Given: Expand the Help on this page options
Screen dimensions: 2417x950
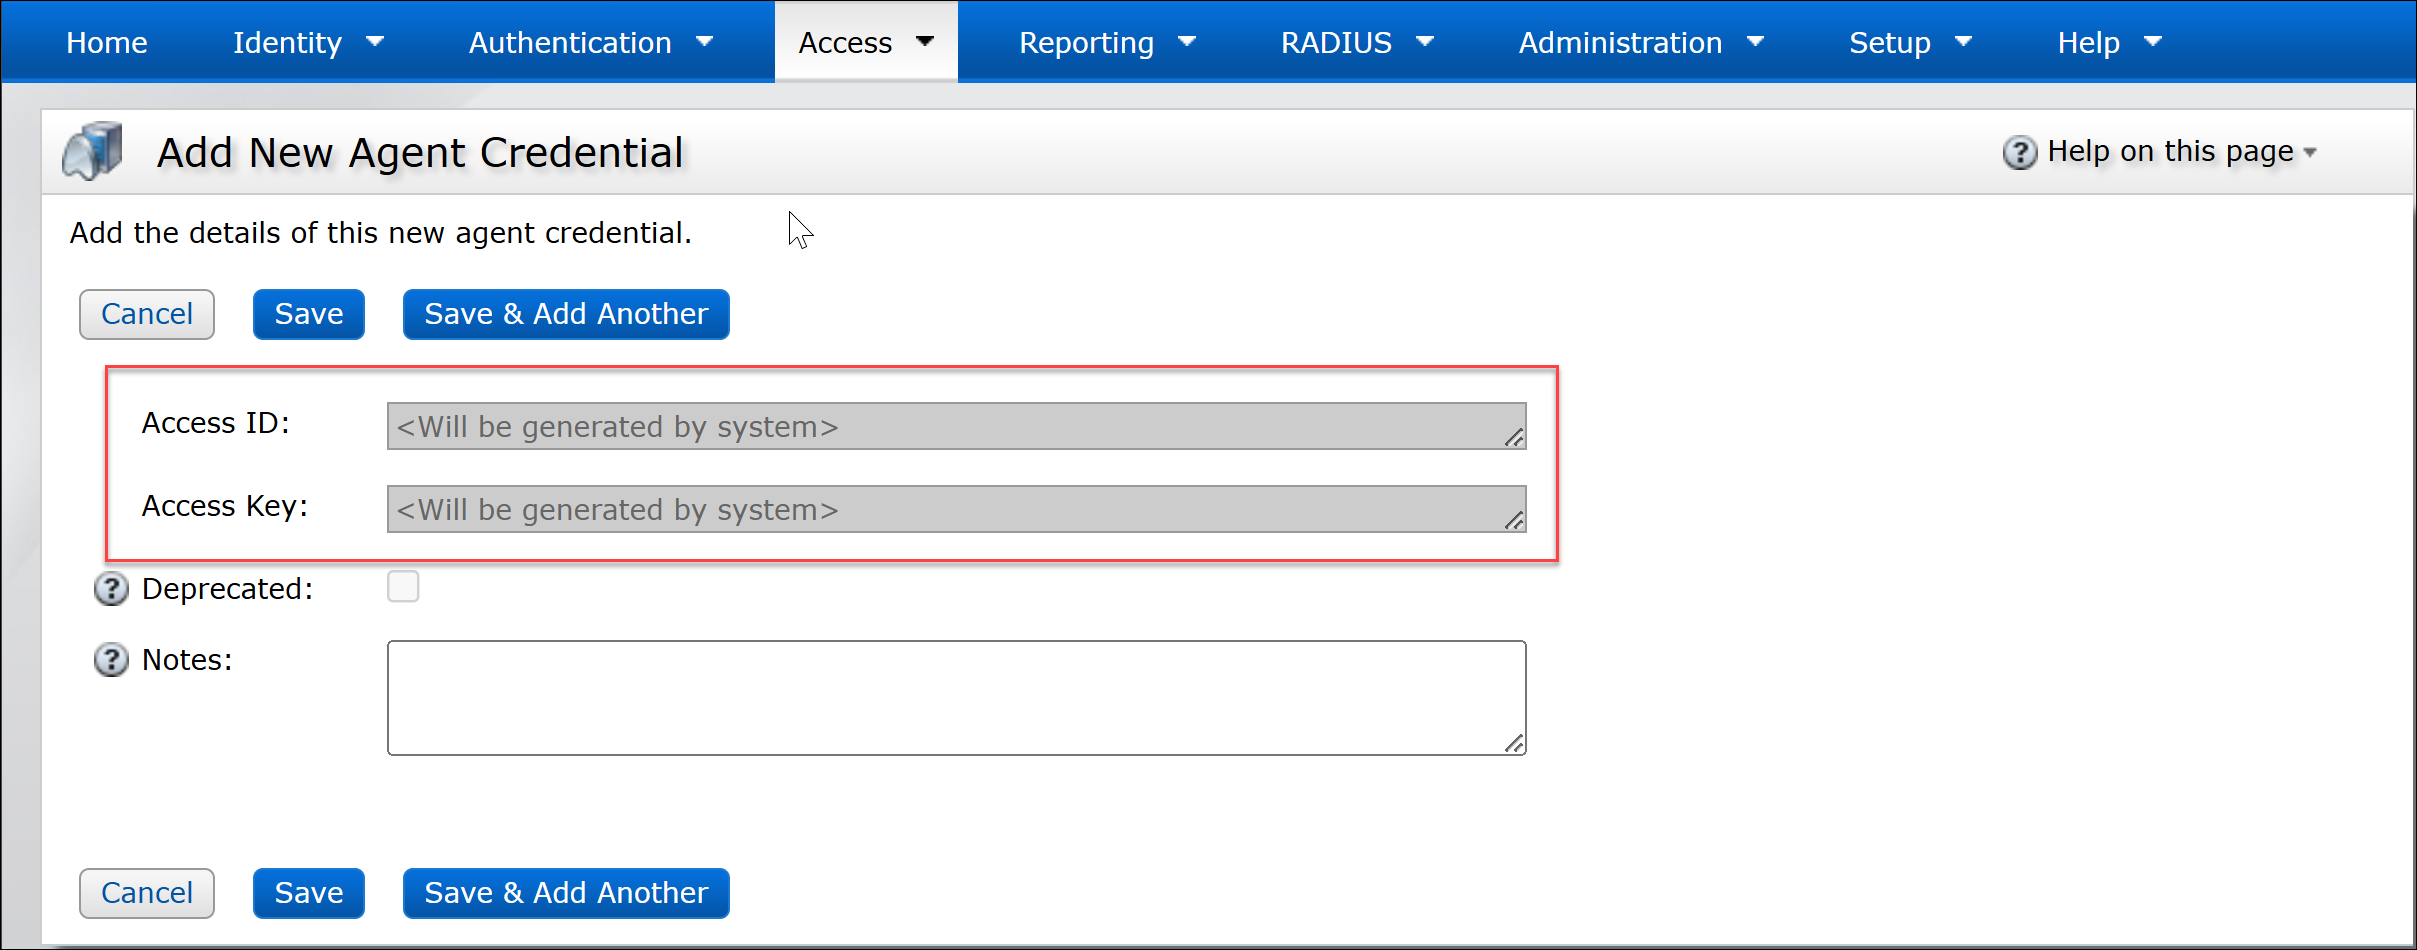Looking at the screenshot, I should (2310, 151).
